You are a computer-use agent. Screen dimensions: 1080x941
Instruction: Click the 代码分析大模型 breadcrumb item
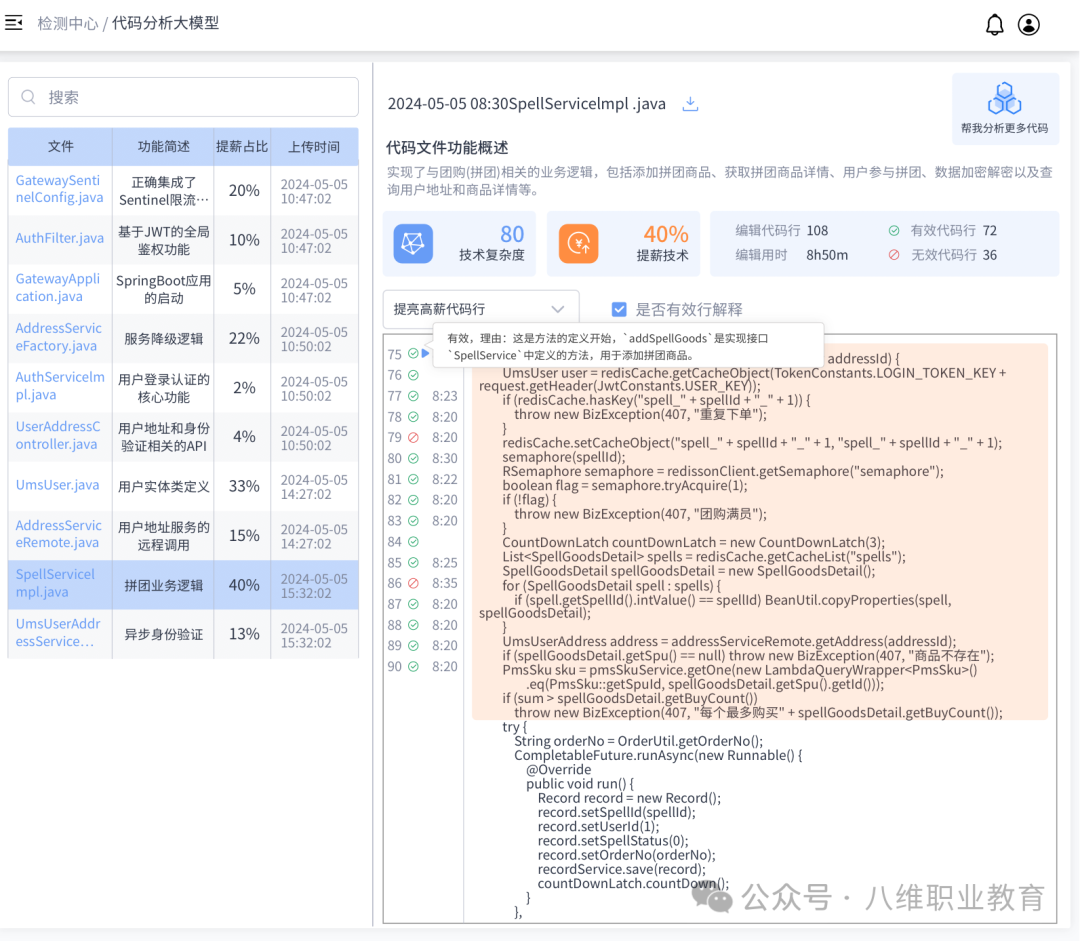165,23
